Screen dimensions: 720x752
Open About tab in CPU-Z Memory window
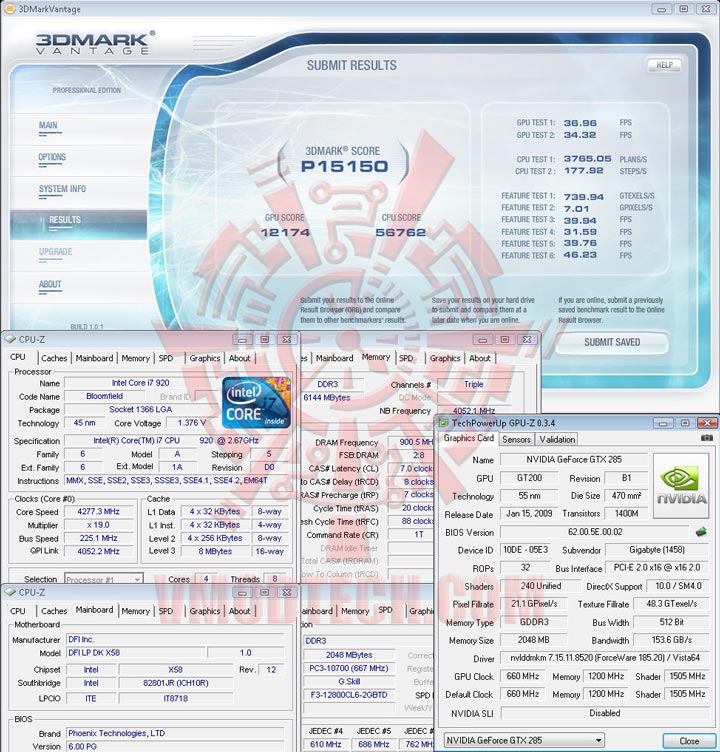[x=480, y=358]
